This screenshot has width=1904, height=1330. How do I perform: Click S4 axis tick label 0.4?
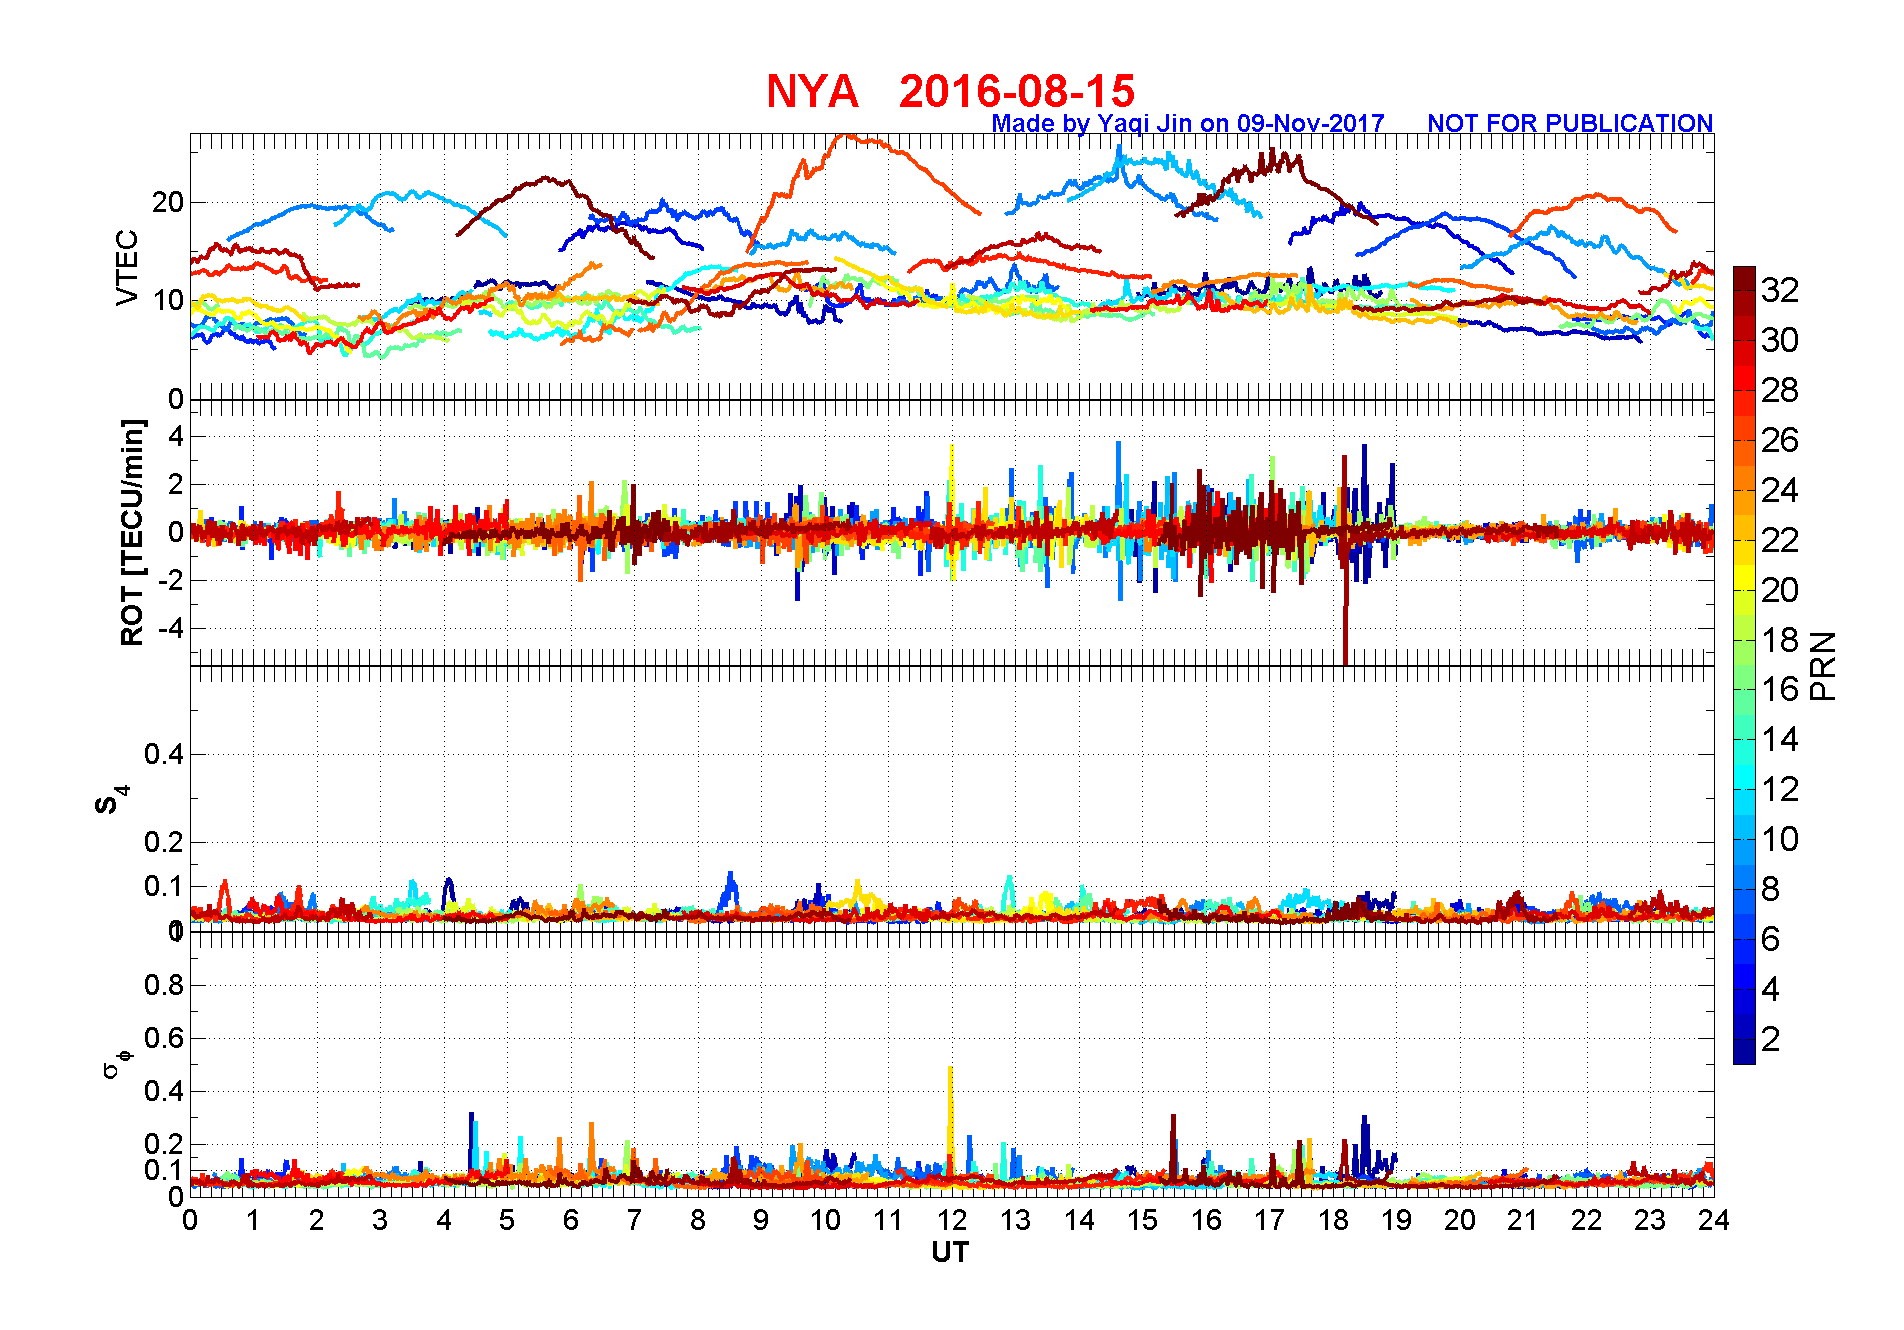164,754
